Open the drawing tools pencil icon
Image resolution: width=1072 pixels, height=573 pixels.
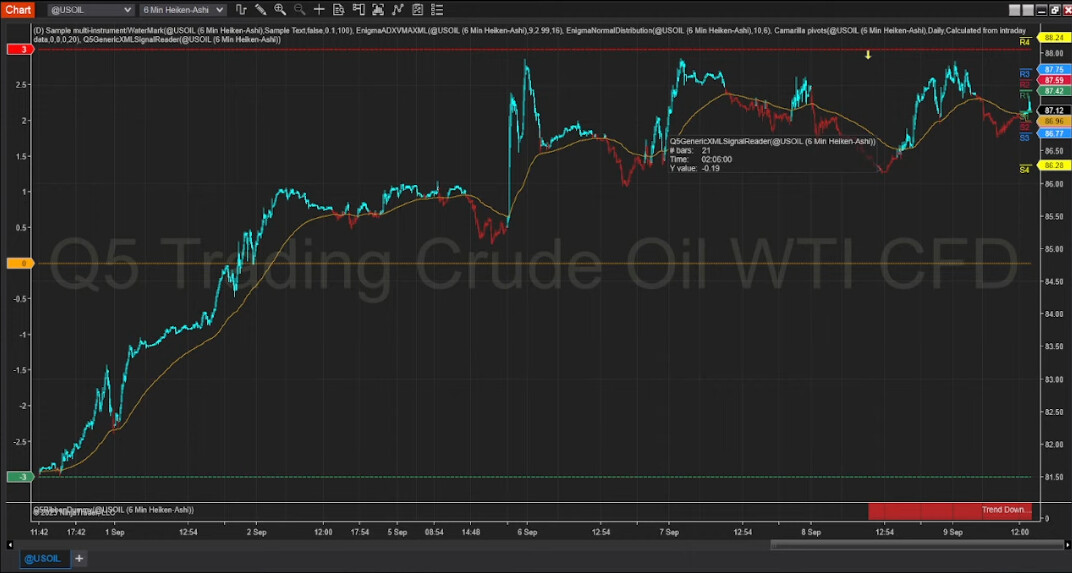260,10
